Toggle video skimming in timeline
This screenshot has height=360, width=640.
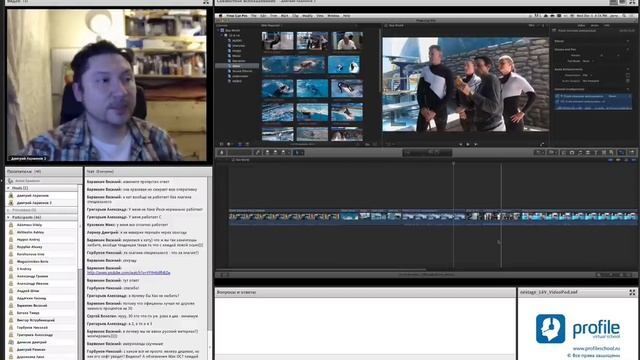pos(611,160)
